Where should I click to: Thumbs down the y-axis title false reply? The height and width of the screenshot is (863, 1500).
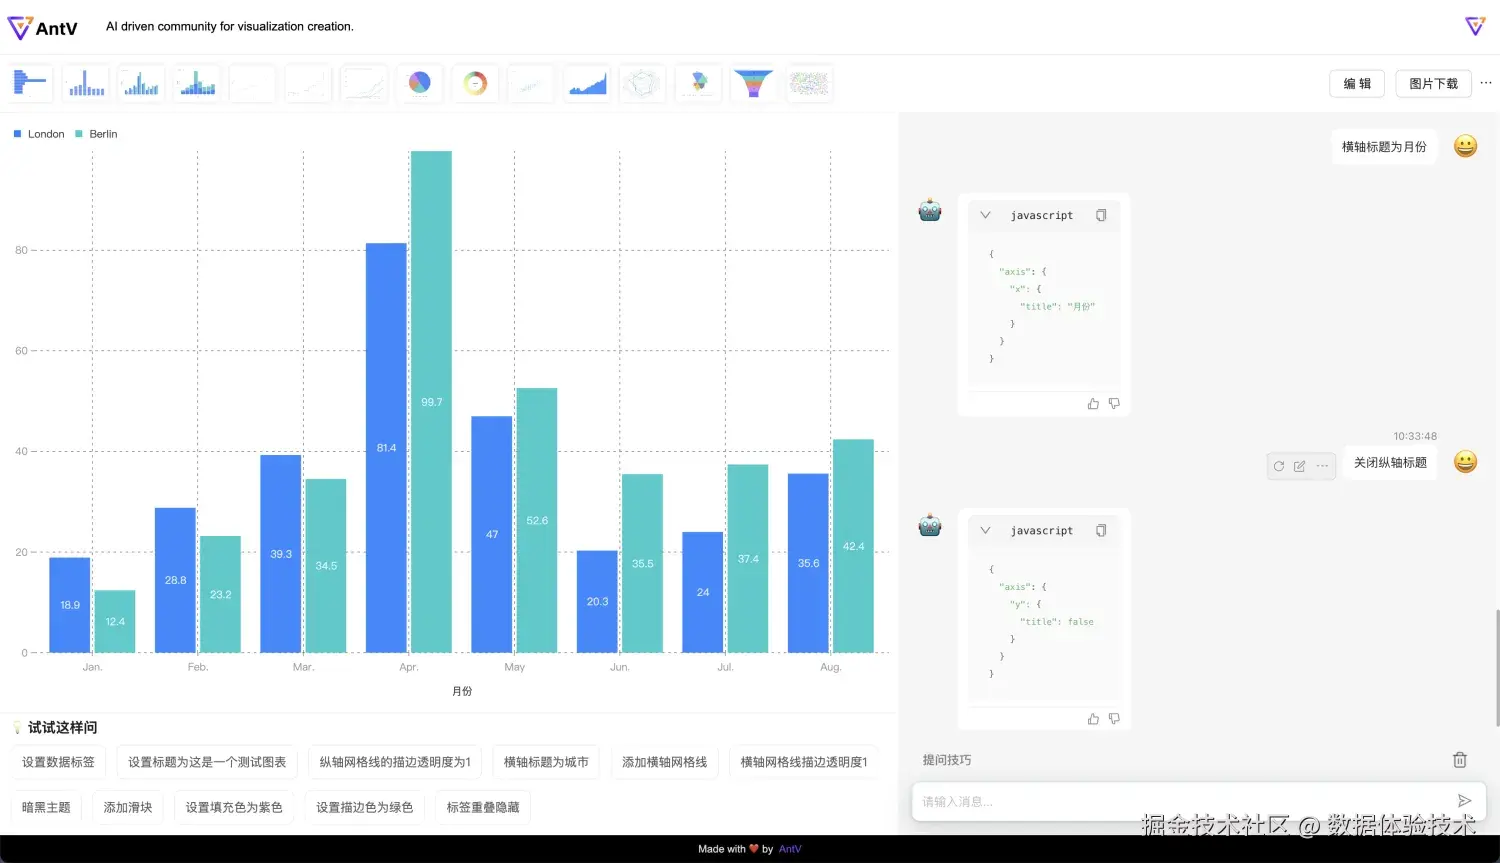click(x=1114, y=719)
